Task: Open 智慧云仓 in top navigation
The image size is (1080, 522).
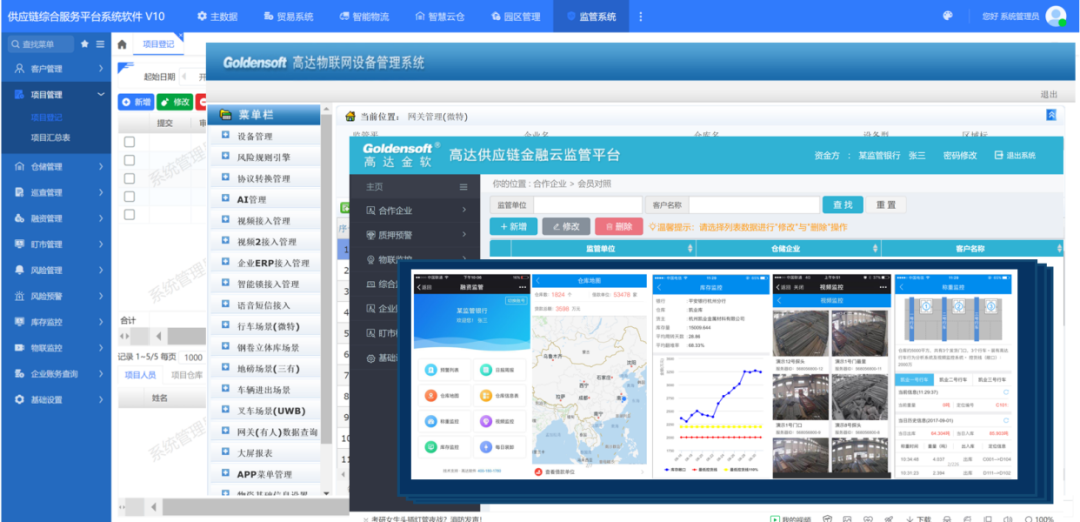Action: point(440,16)
